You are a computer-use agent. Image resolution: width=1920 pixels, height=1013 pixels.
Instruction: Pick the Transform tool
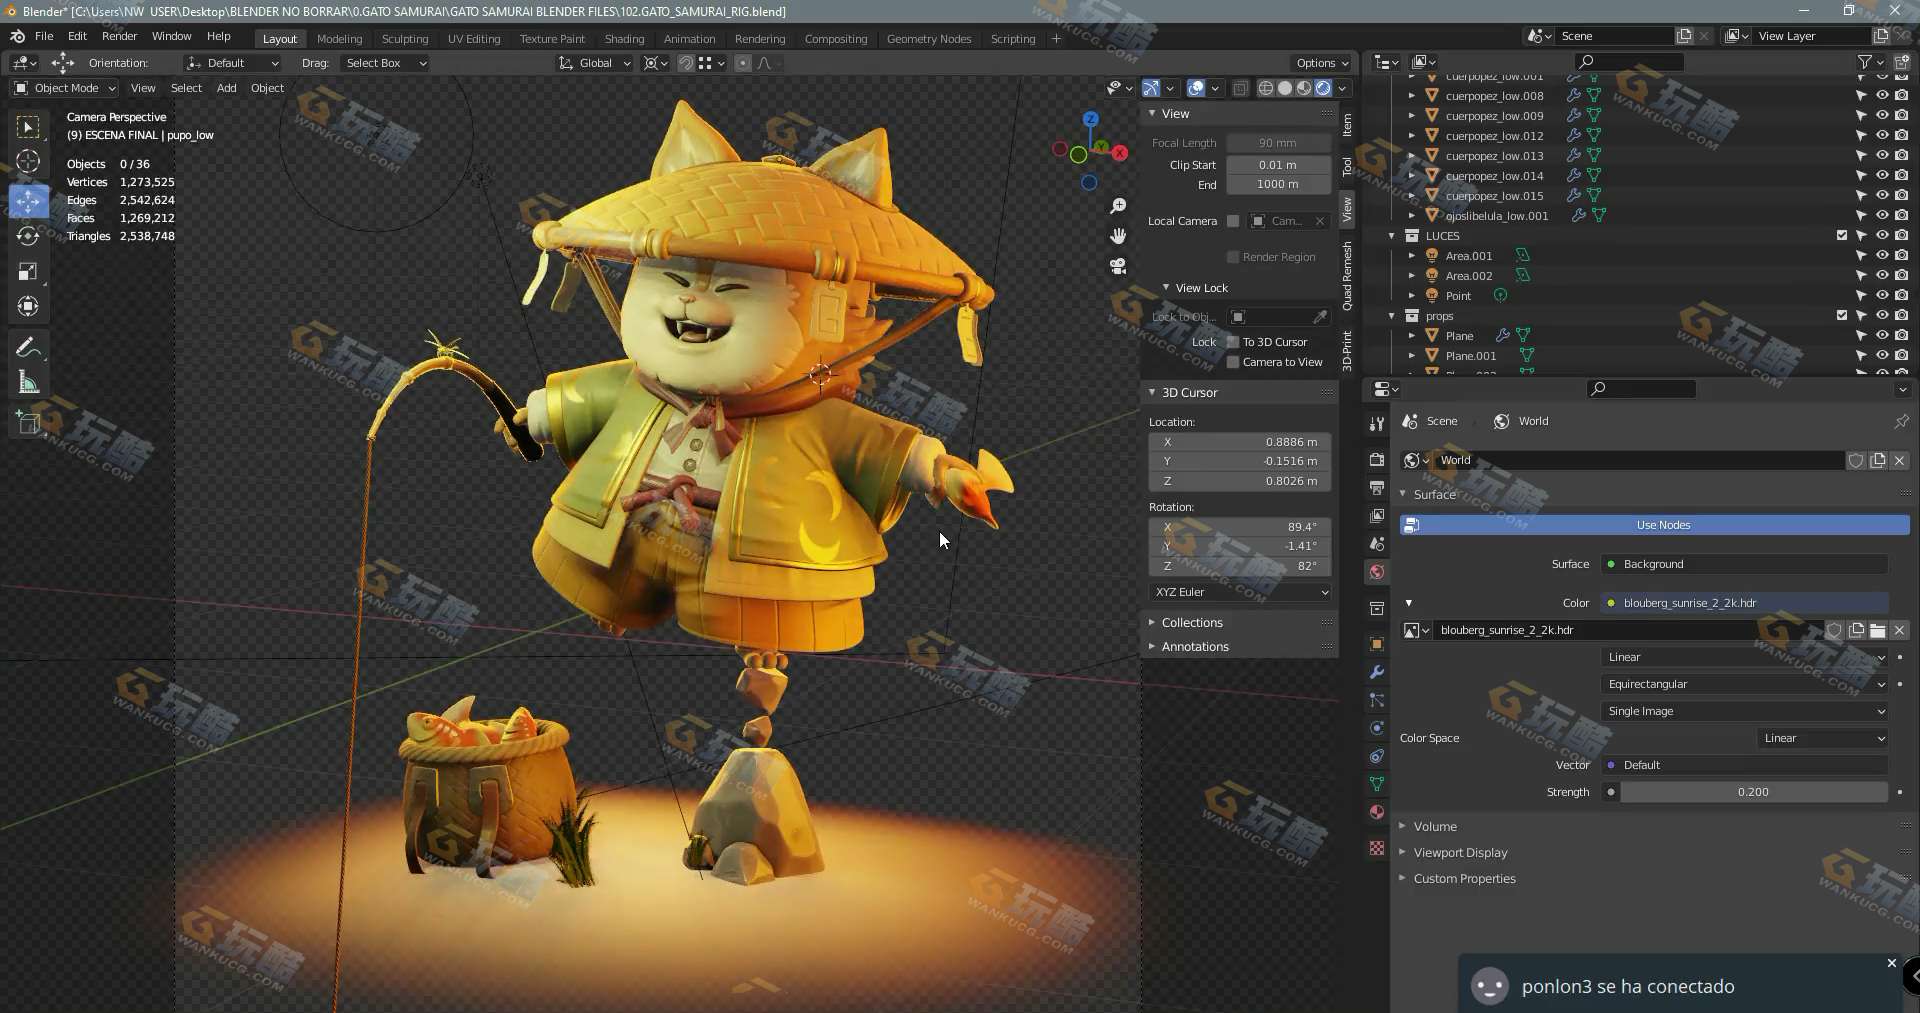click(x=29, y=306)
